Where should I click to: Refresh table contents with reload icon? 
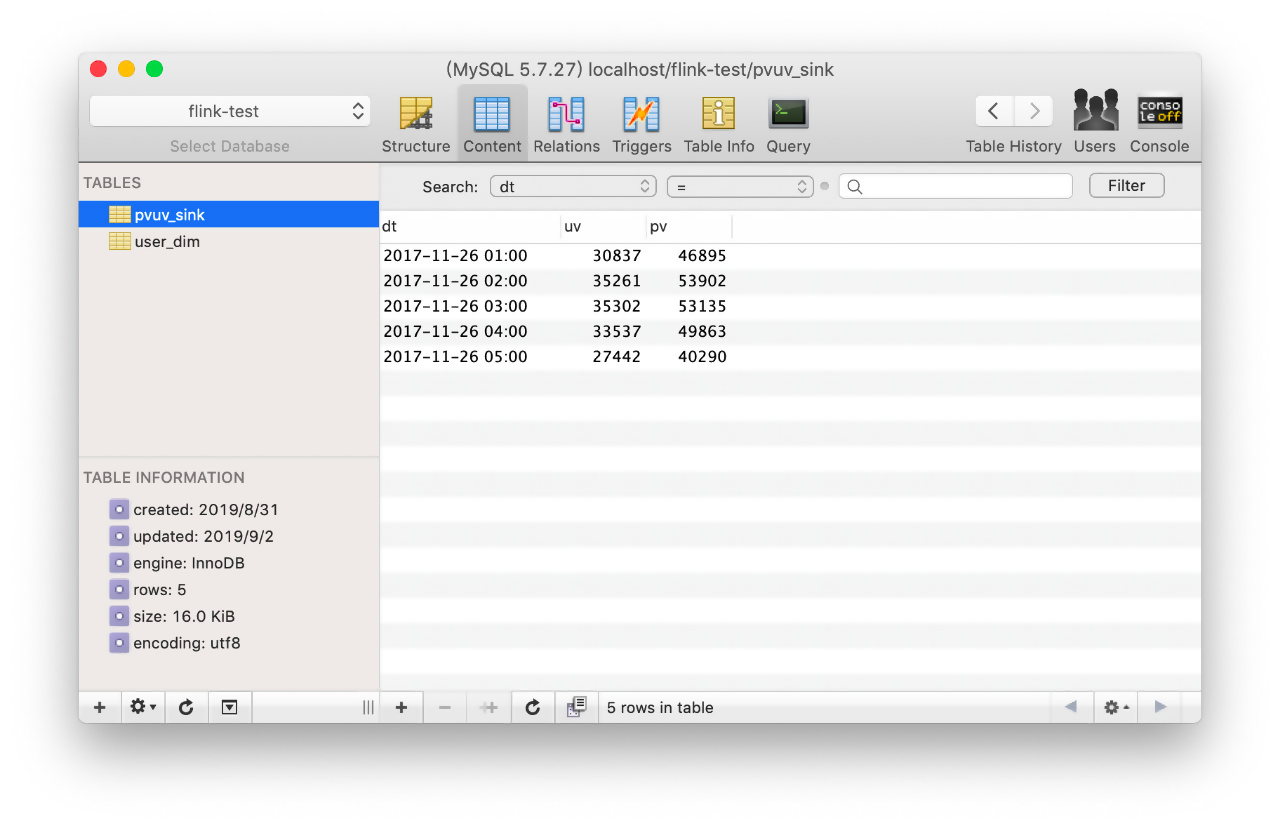tap(533, 707)
